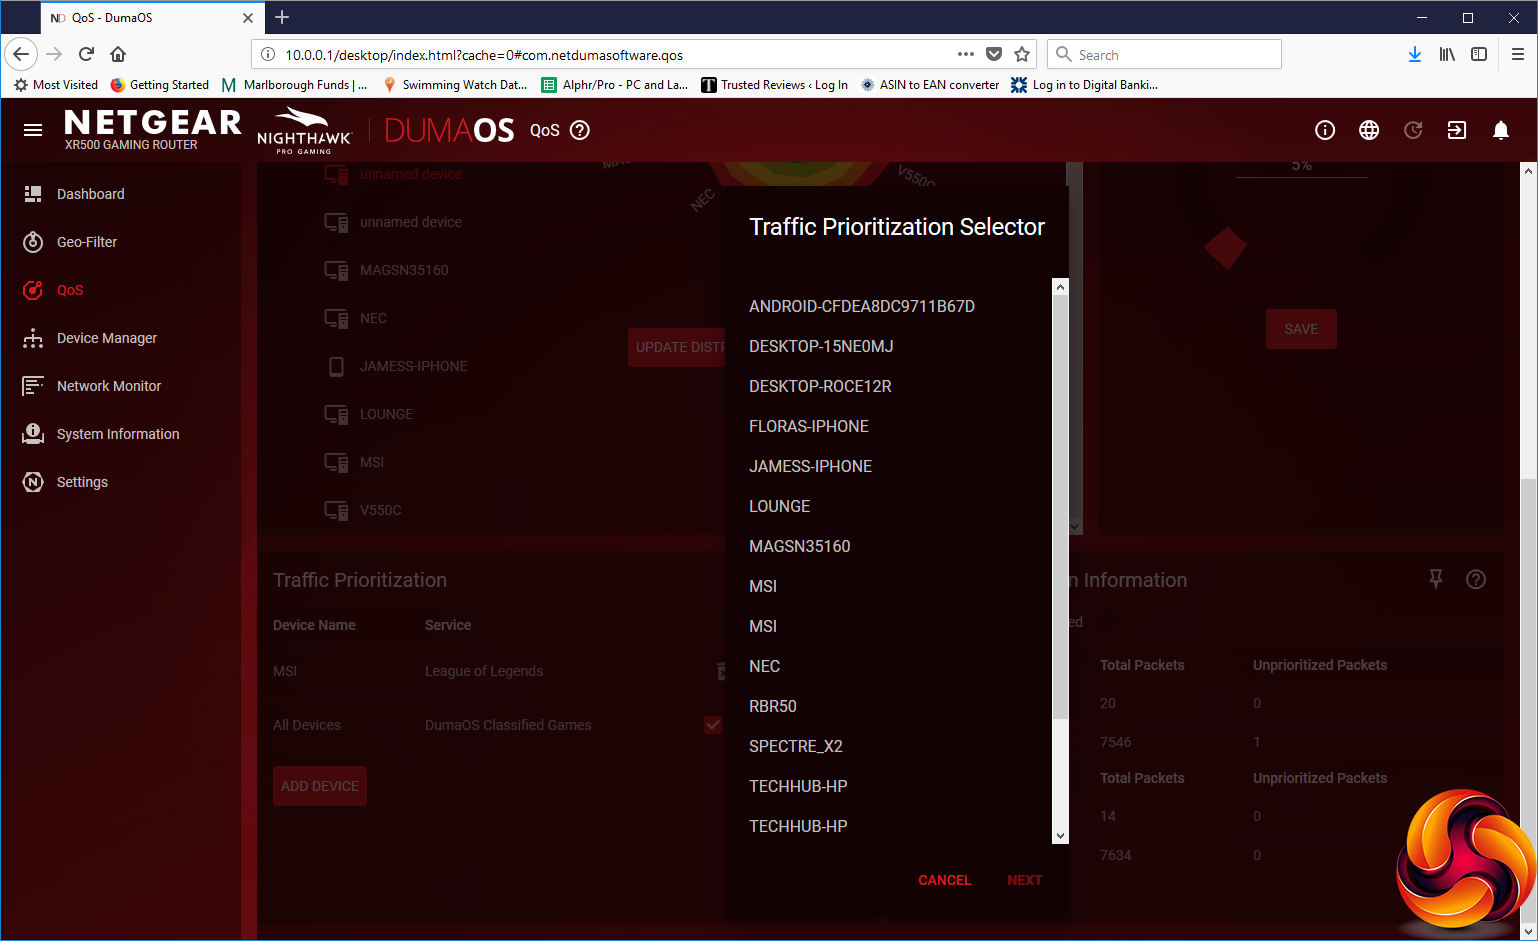Collapse the DumaOS navigation menu

(x=33, y=130)
